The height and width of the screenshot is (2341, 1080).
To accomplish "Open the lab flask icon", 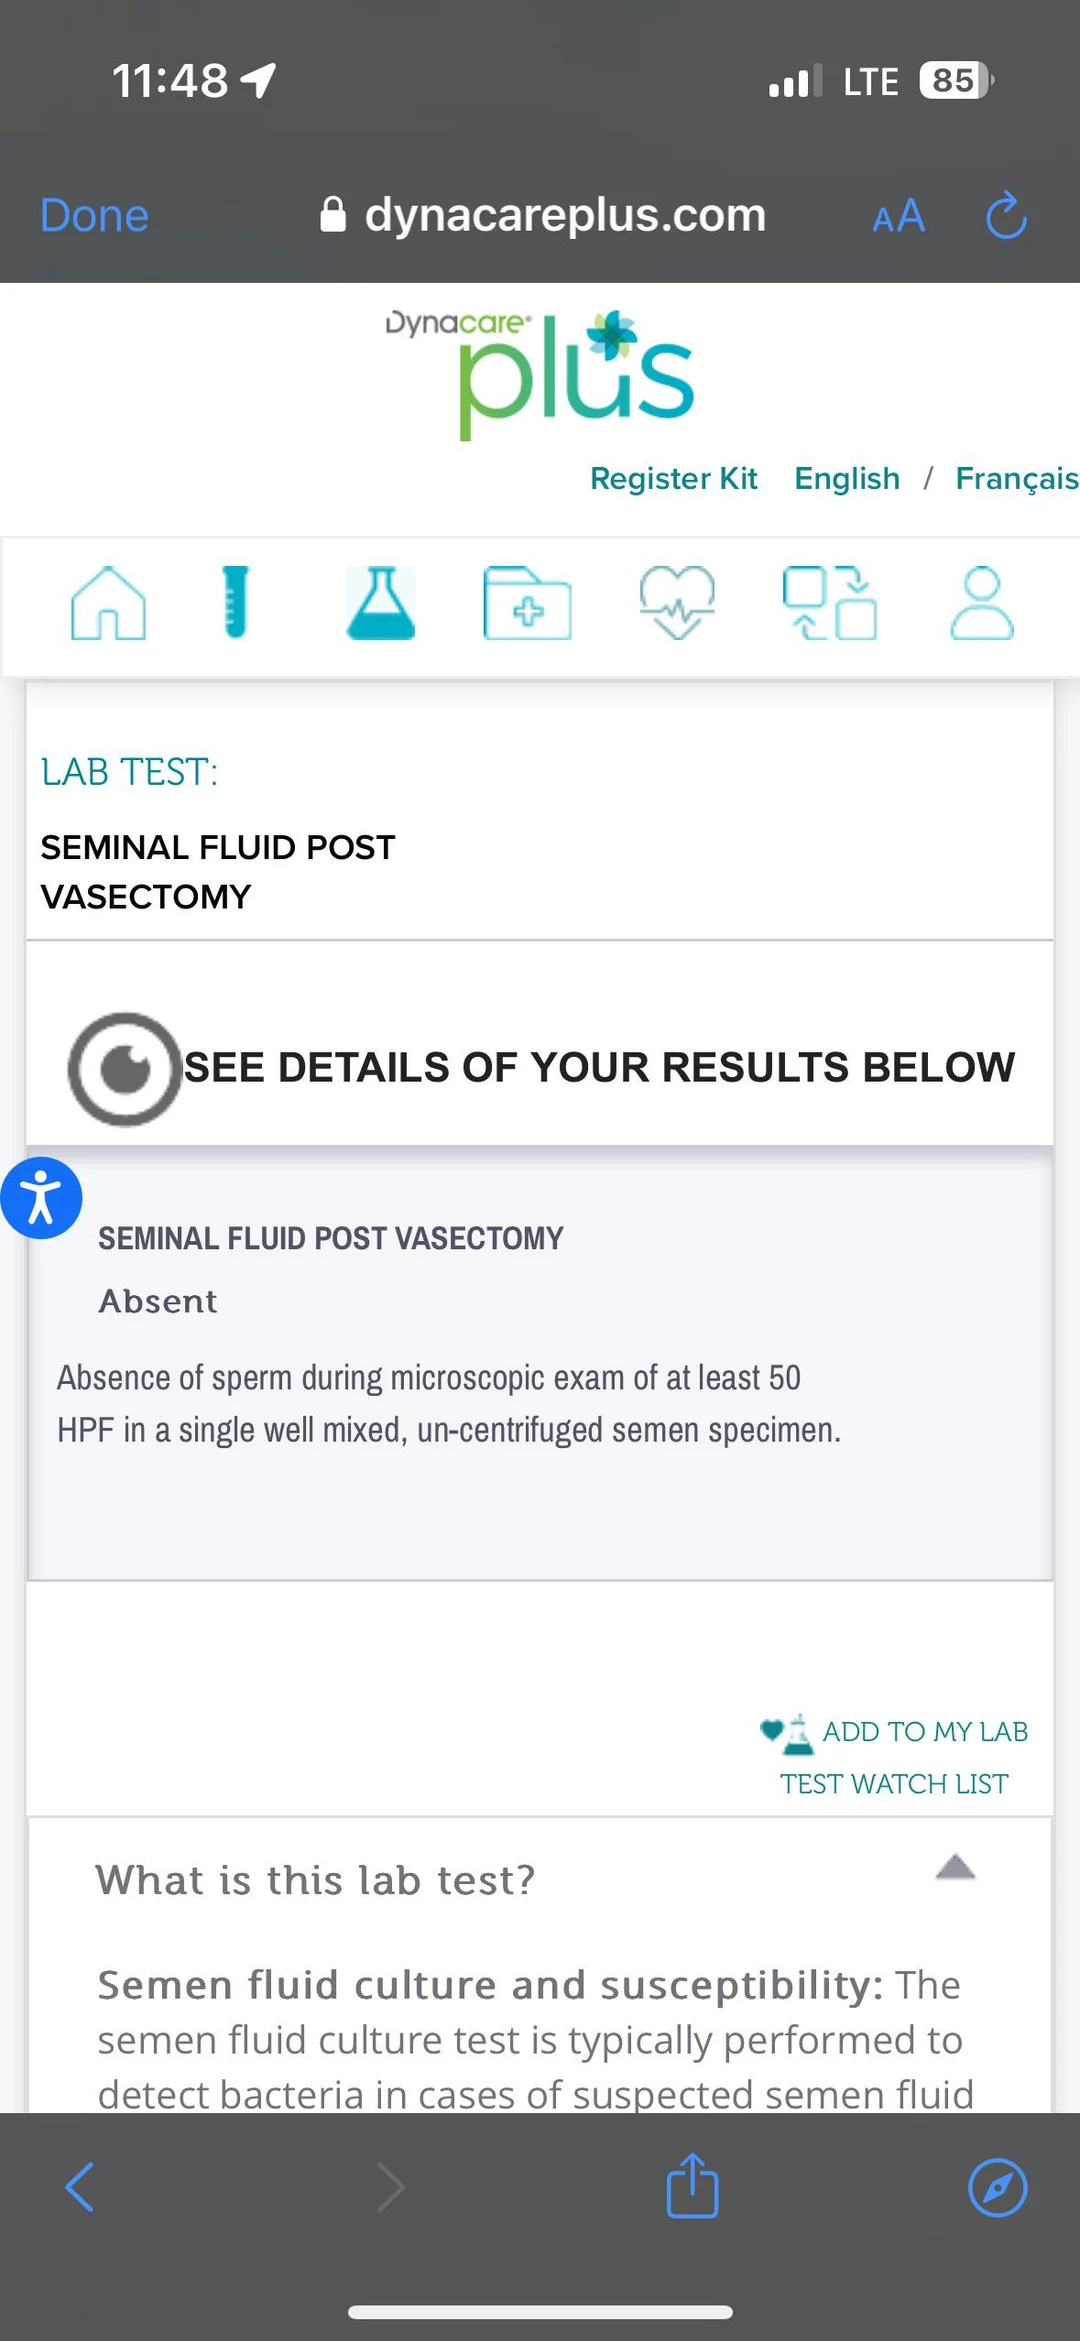I will (x=383, y=602).
